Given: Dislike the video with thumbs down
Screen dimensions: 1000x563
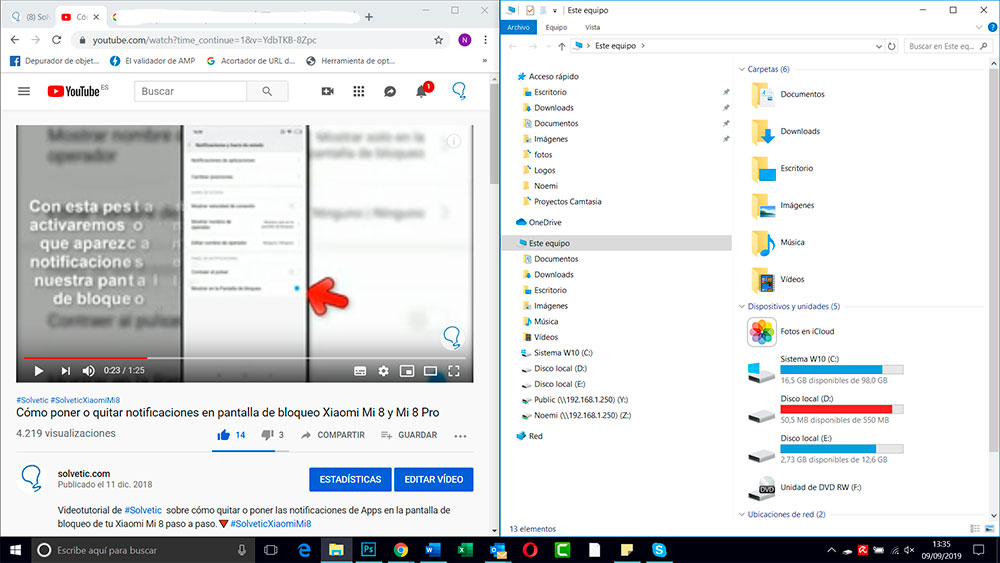Looking at the screenshot, I should pyautogui.click(x=267, y=435).
